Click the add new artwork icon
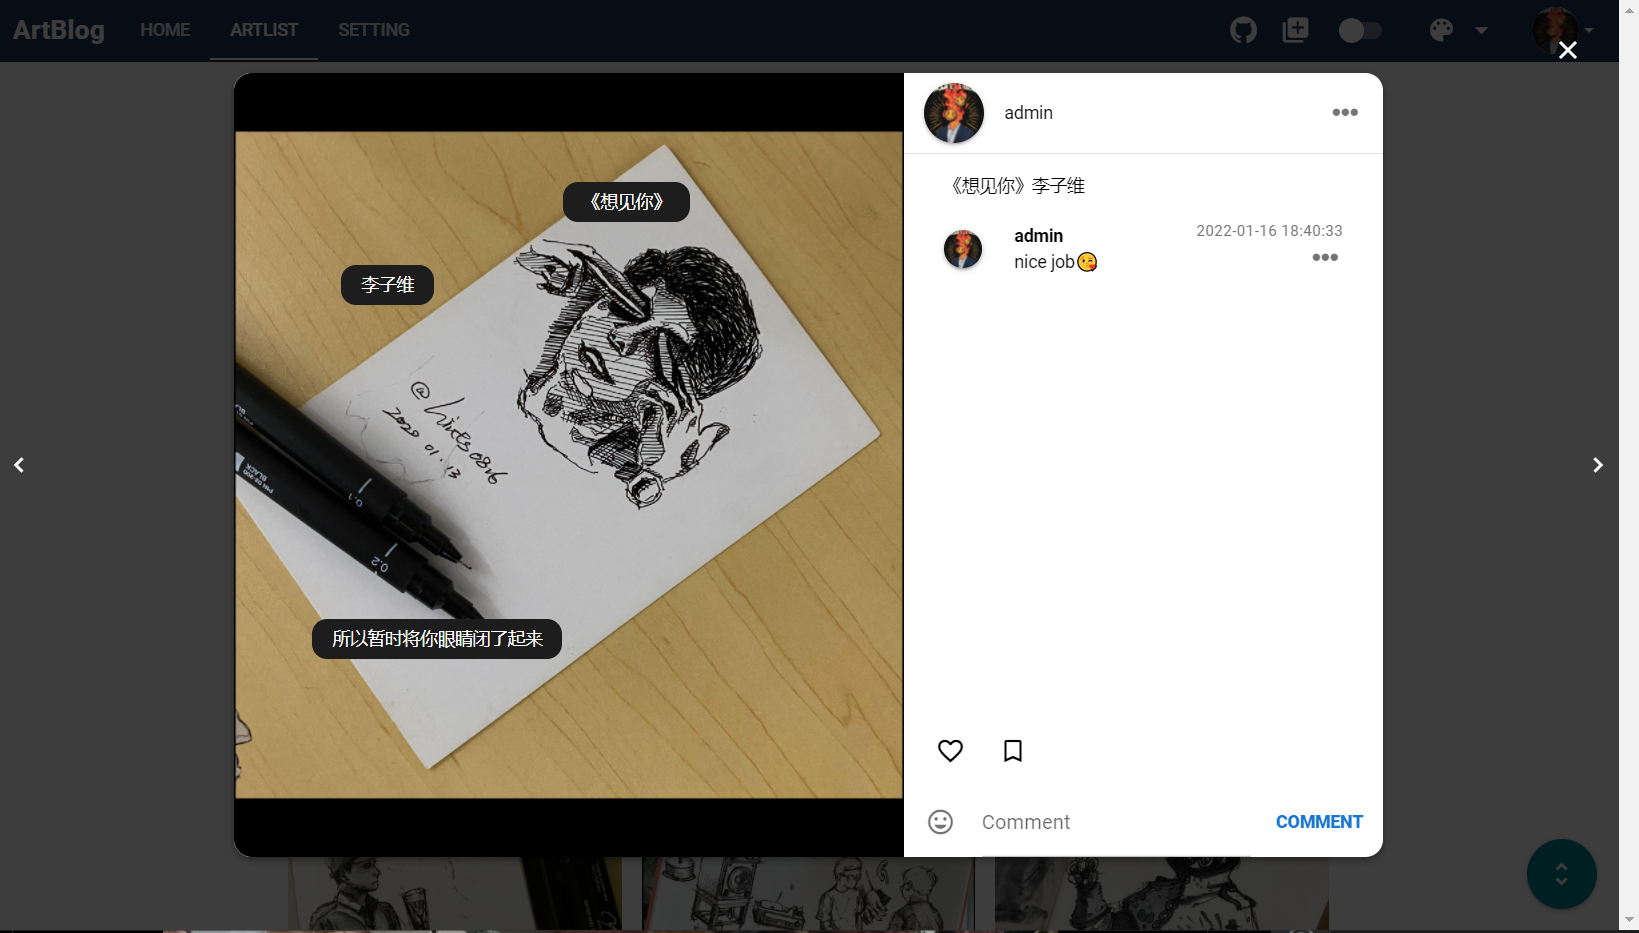Screen dimensions: 1639x933 pos(1295,30)
